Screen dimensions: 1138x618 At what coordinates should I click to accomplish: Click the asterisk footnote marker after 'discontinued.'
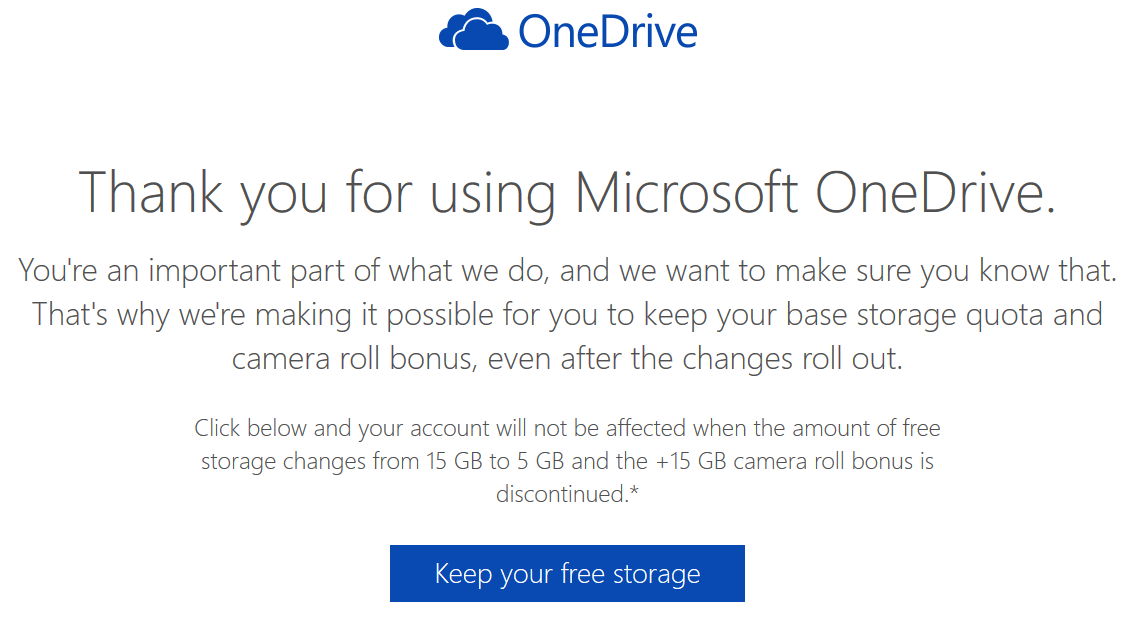[x=634, y=490]
